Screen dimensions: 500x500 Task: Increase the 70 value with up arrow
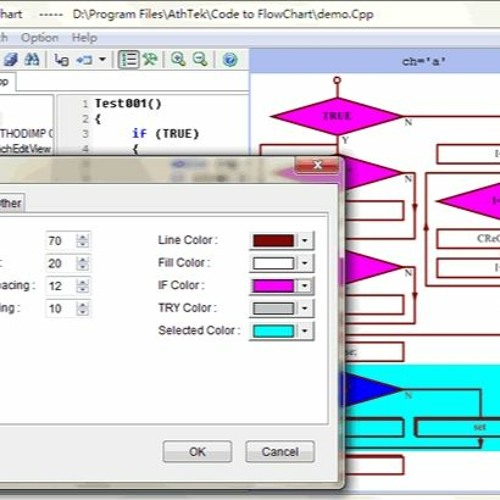pos(82,236)
